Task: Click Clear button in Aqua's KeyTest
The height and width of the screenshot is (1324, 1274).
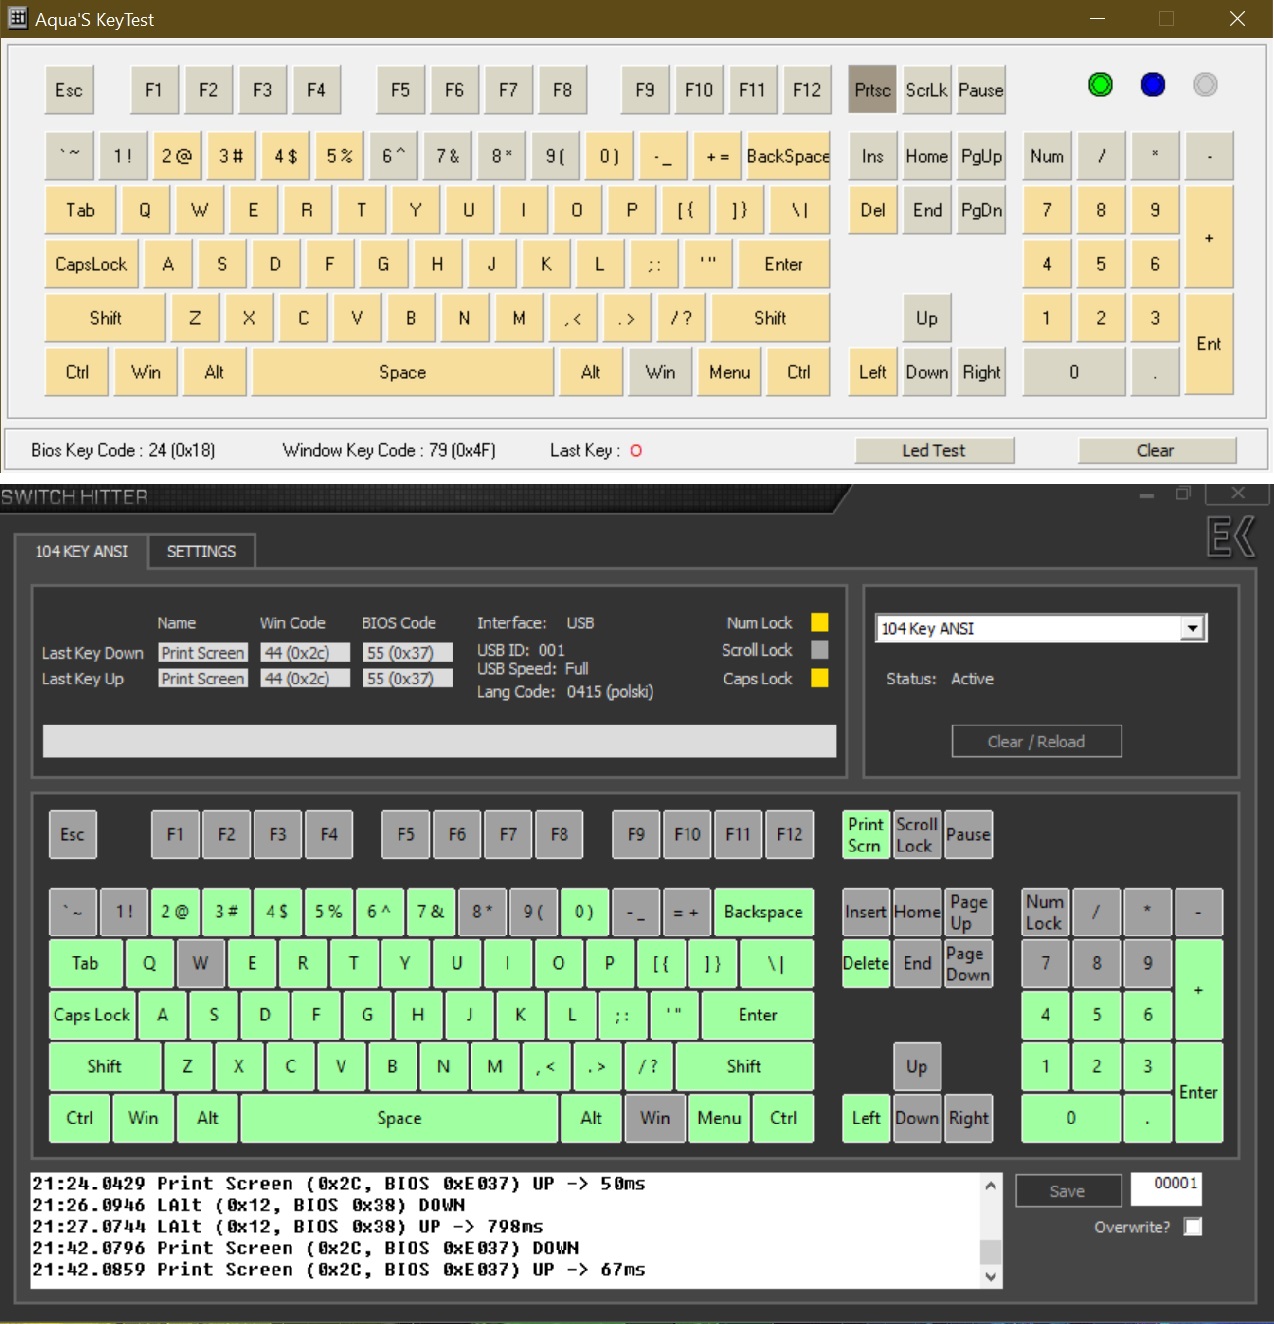Action: click(x=1156, y=451)
